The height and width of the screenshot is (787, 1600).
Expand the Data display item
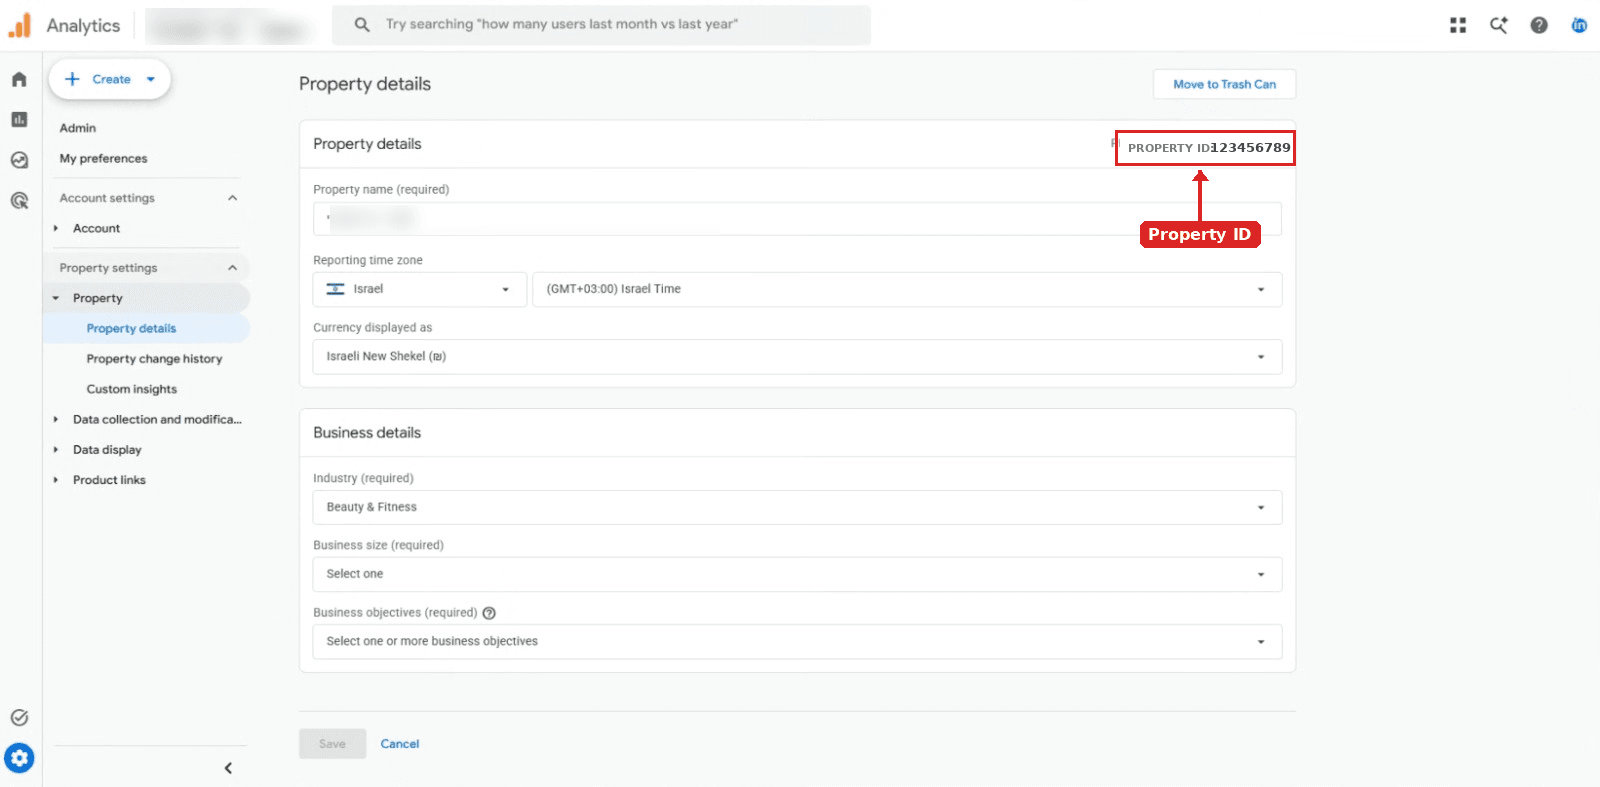[56, 450]
